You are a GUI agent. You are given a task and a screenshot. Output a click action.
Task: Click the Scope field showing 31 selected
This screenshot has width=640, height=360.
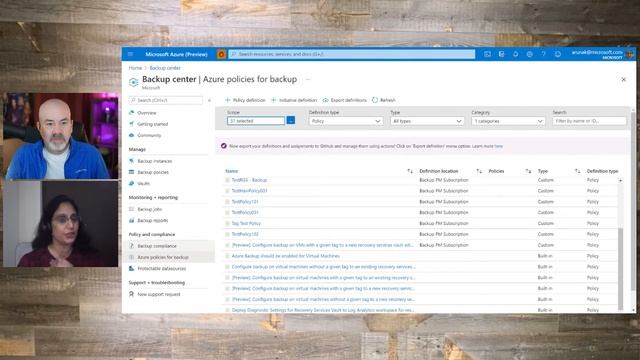pyautogui.click(x=256, y=121)
